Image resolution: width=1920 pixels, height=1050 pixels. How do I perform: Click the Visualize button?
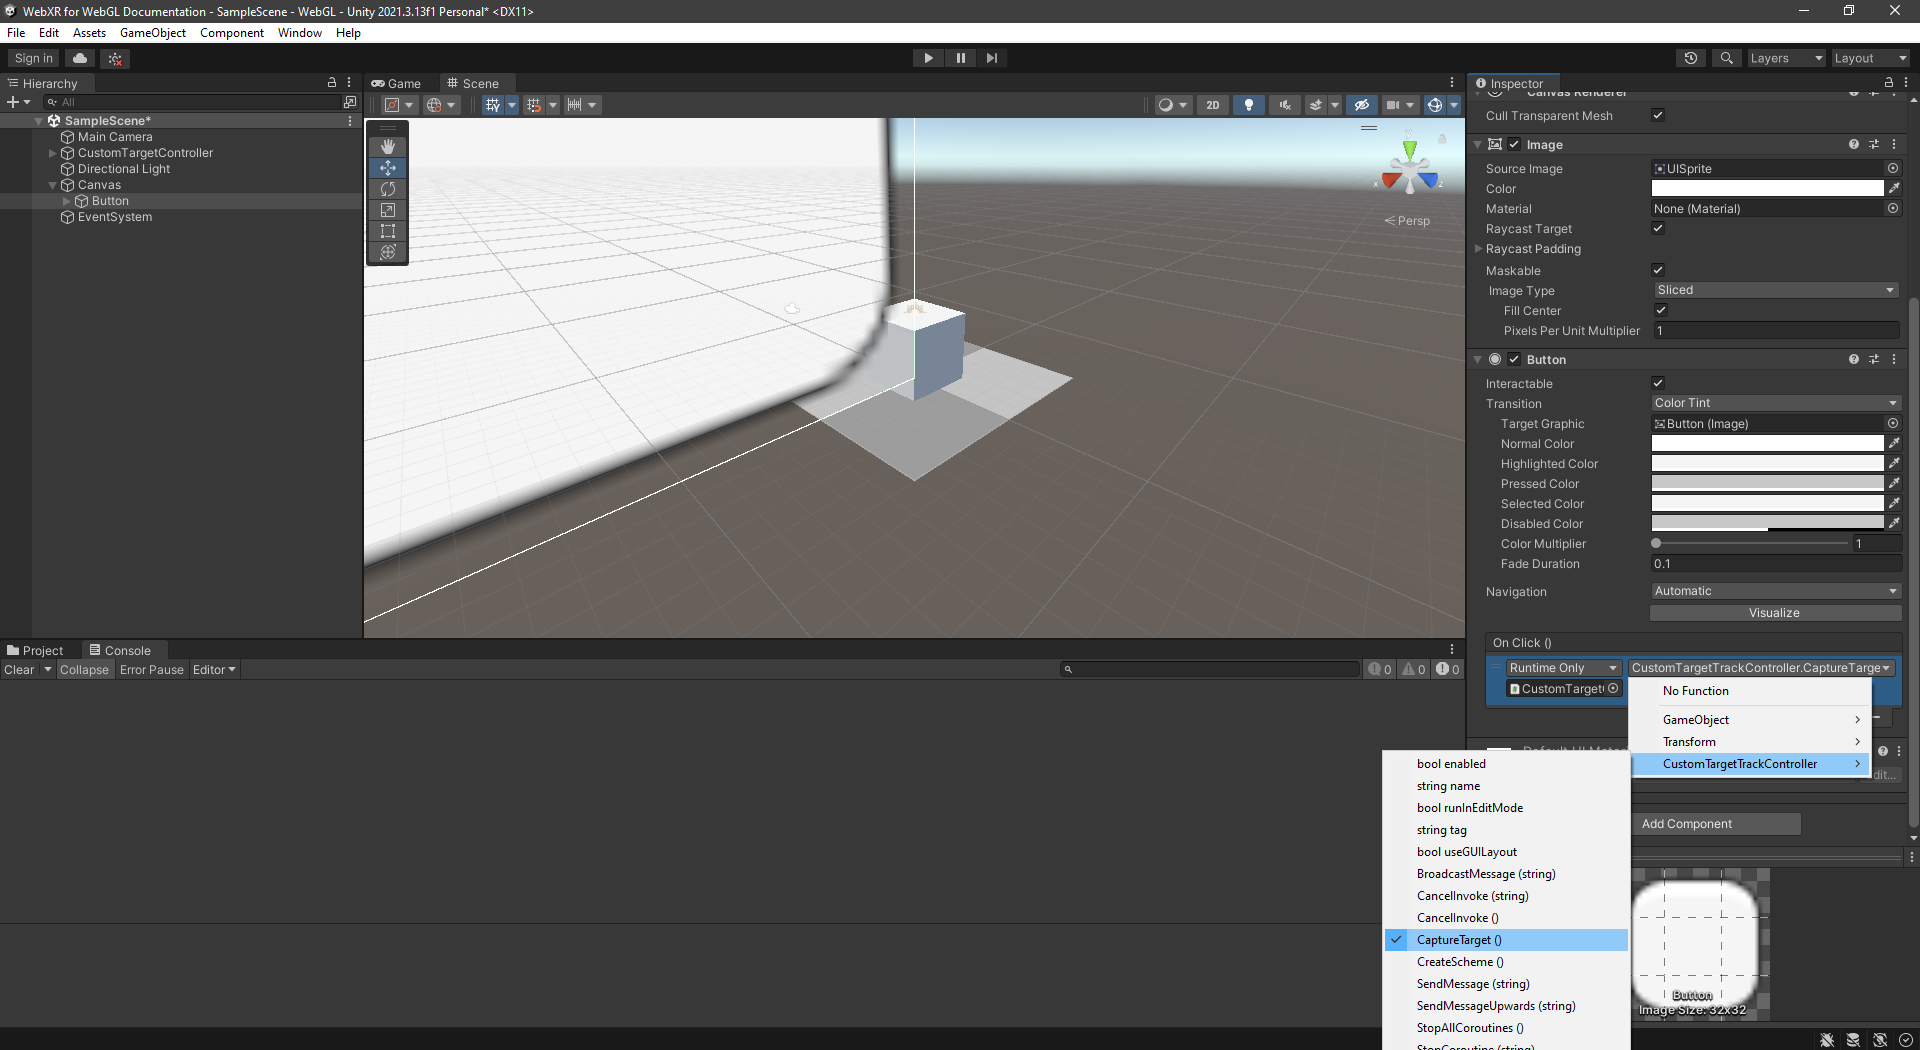[1775, 613]
